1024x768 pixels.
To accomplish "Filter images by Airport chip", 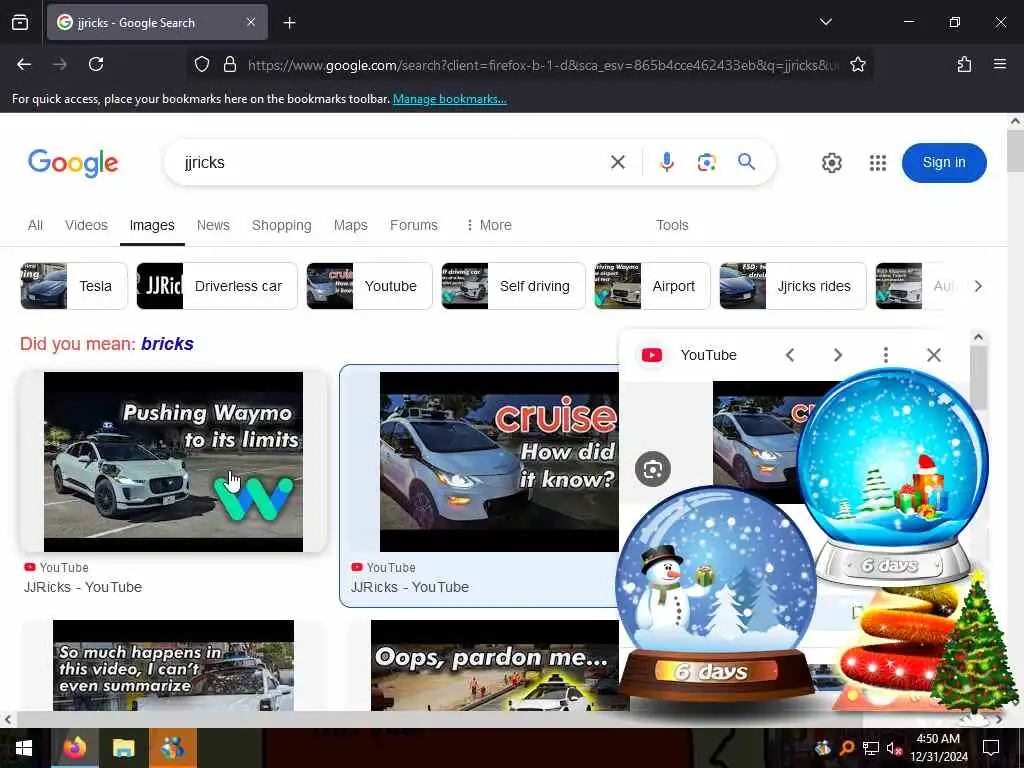I will pos(652,286).
